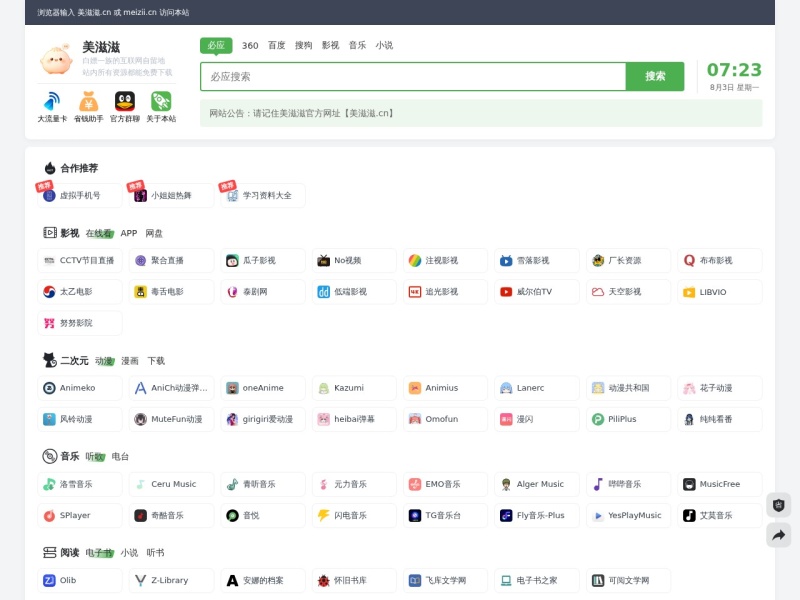The image size is (800, 600).
Task: Switch search tab to 影视
Action: pyautogui.click(x=330, y=45)
